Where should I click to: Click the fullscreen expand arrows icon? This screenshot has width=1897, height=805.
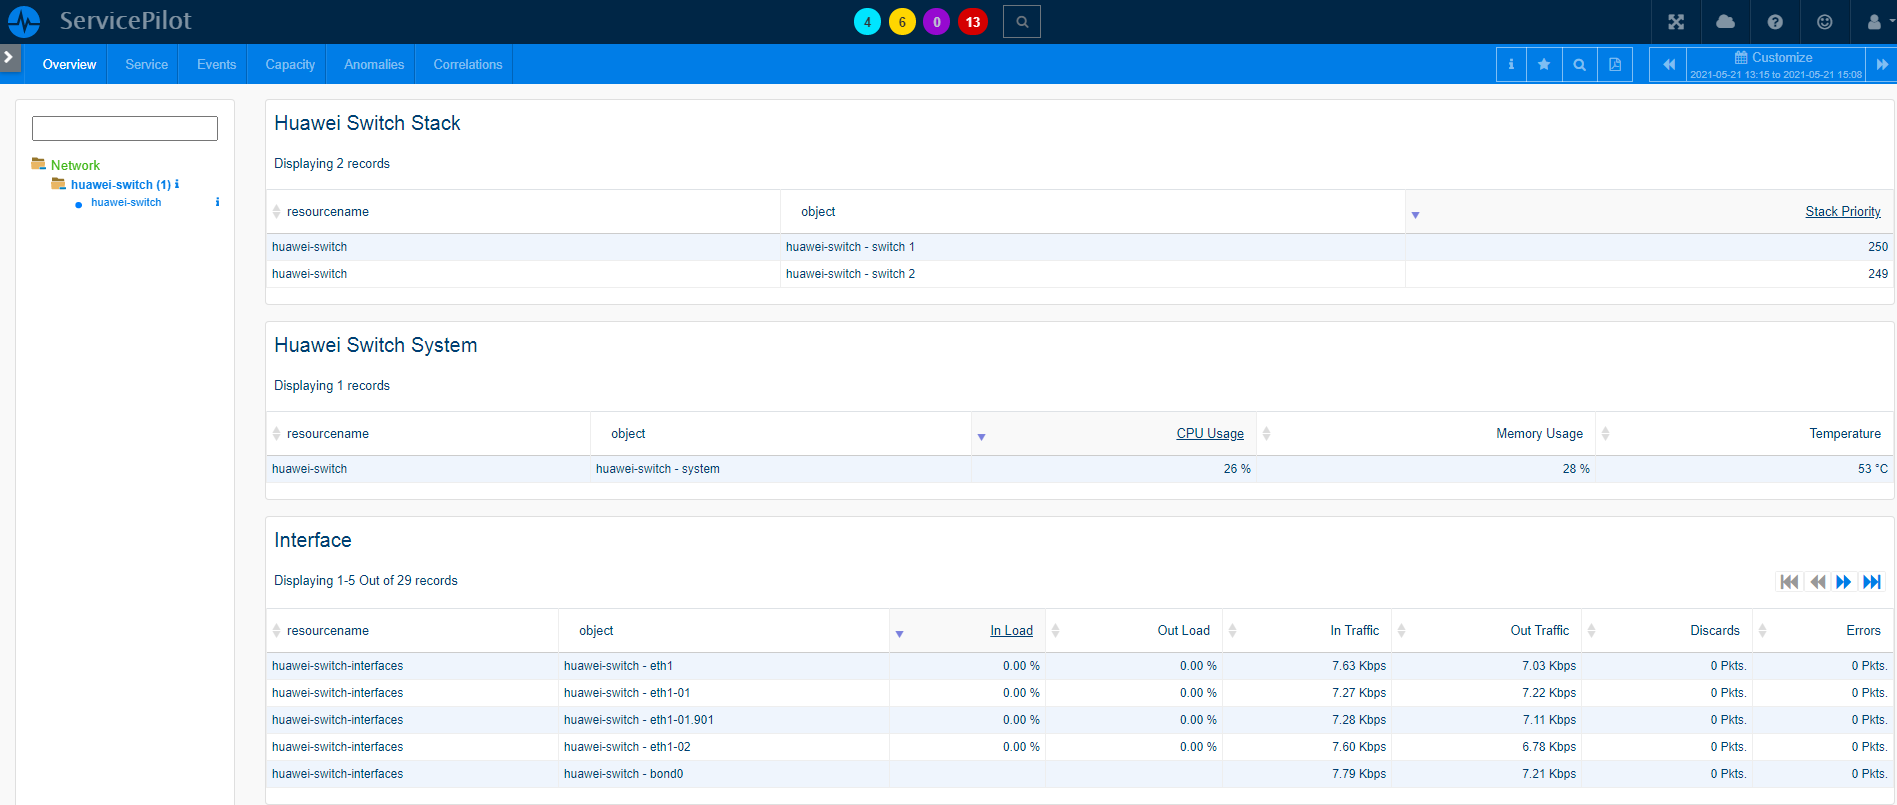click(1676, 22)
